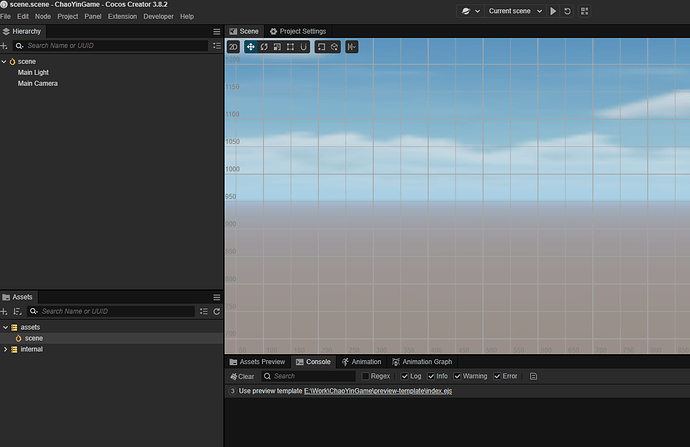Screen dimensions: 690x447
Task: Toggle the 2D view mode button
Action: pos(233,47)
